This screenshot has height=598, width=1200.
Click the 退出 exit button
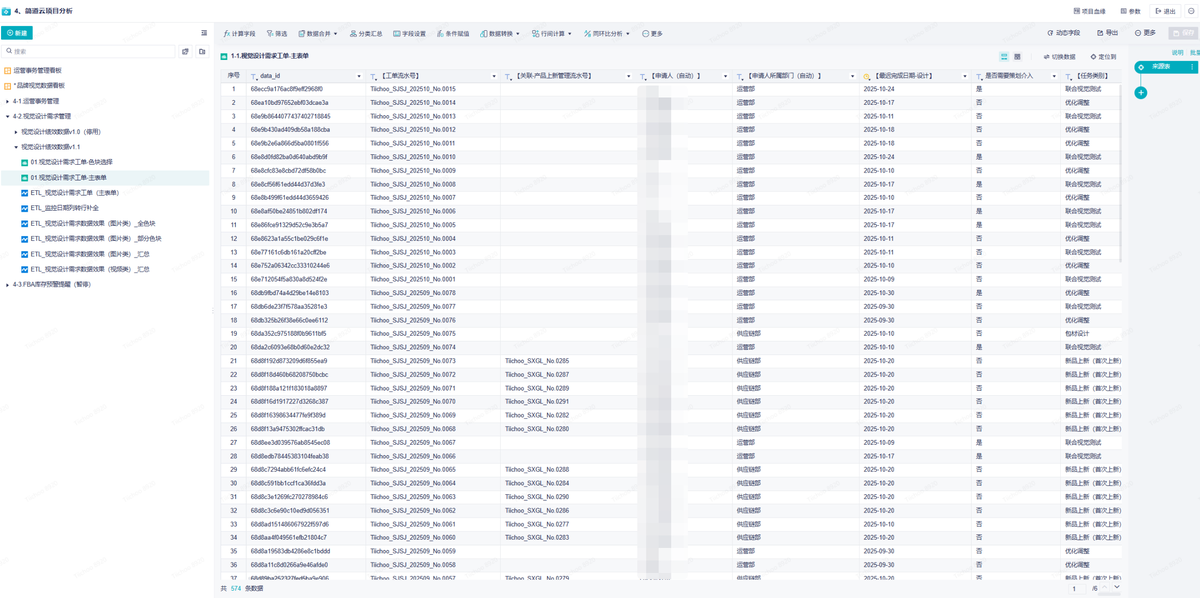coord(1165,11)
